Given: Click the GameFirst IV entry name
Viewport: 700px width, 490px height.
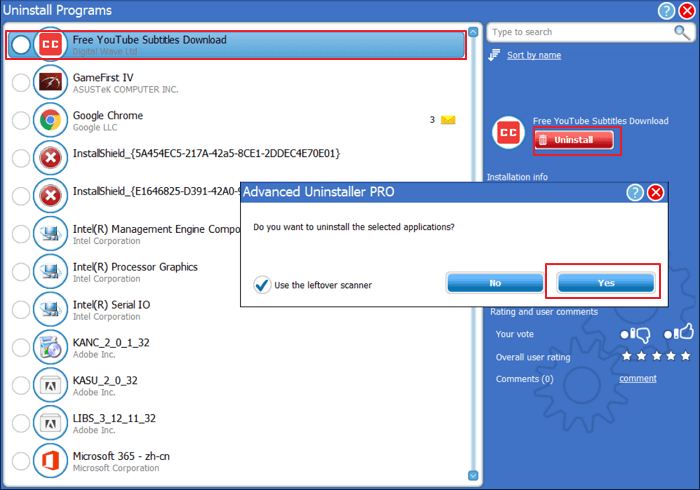Looking at the screenshot, I should click(103, 78).
